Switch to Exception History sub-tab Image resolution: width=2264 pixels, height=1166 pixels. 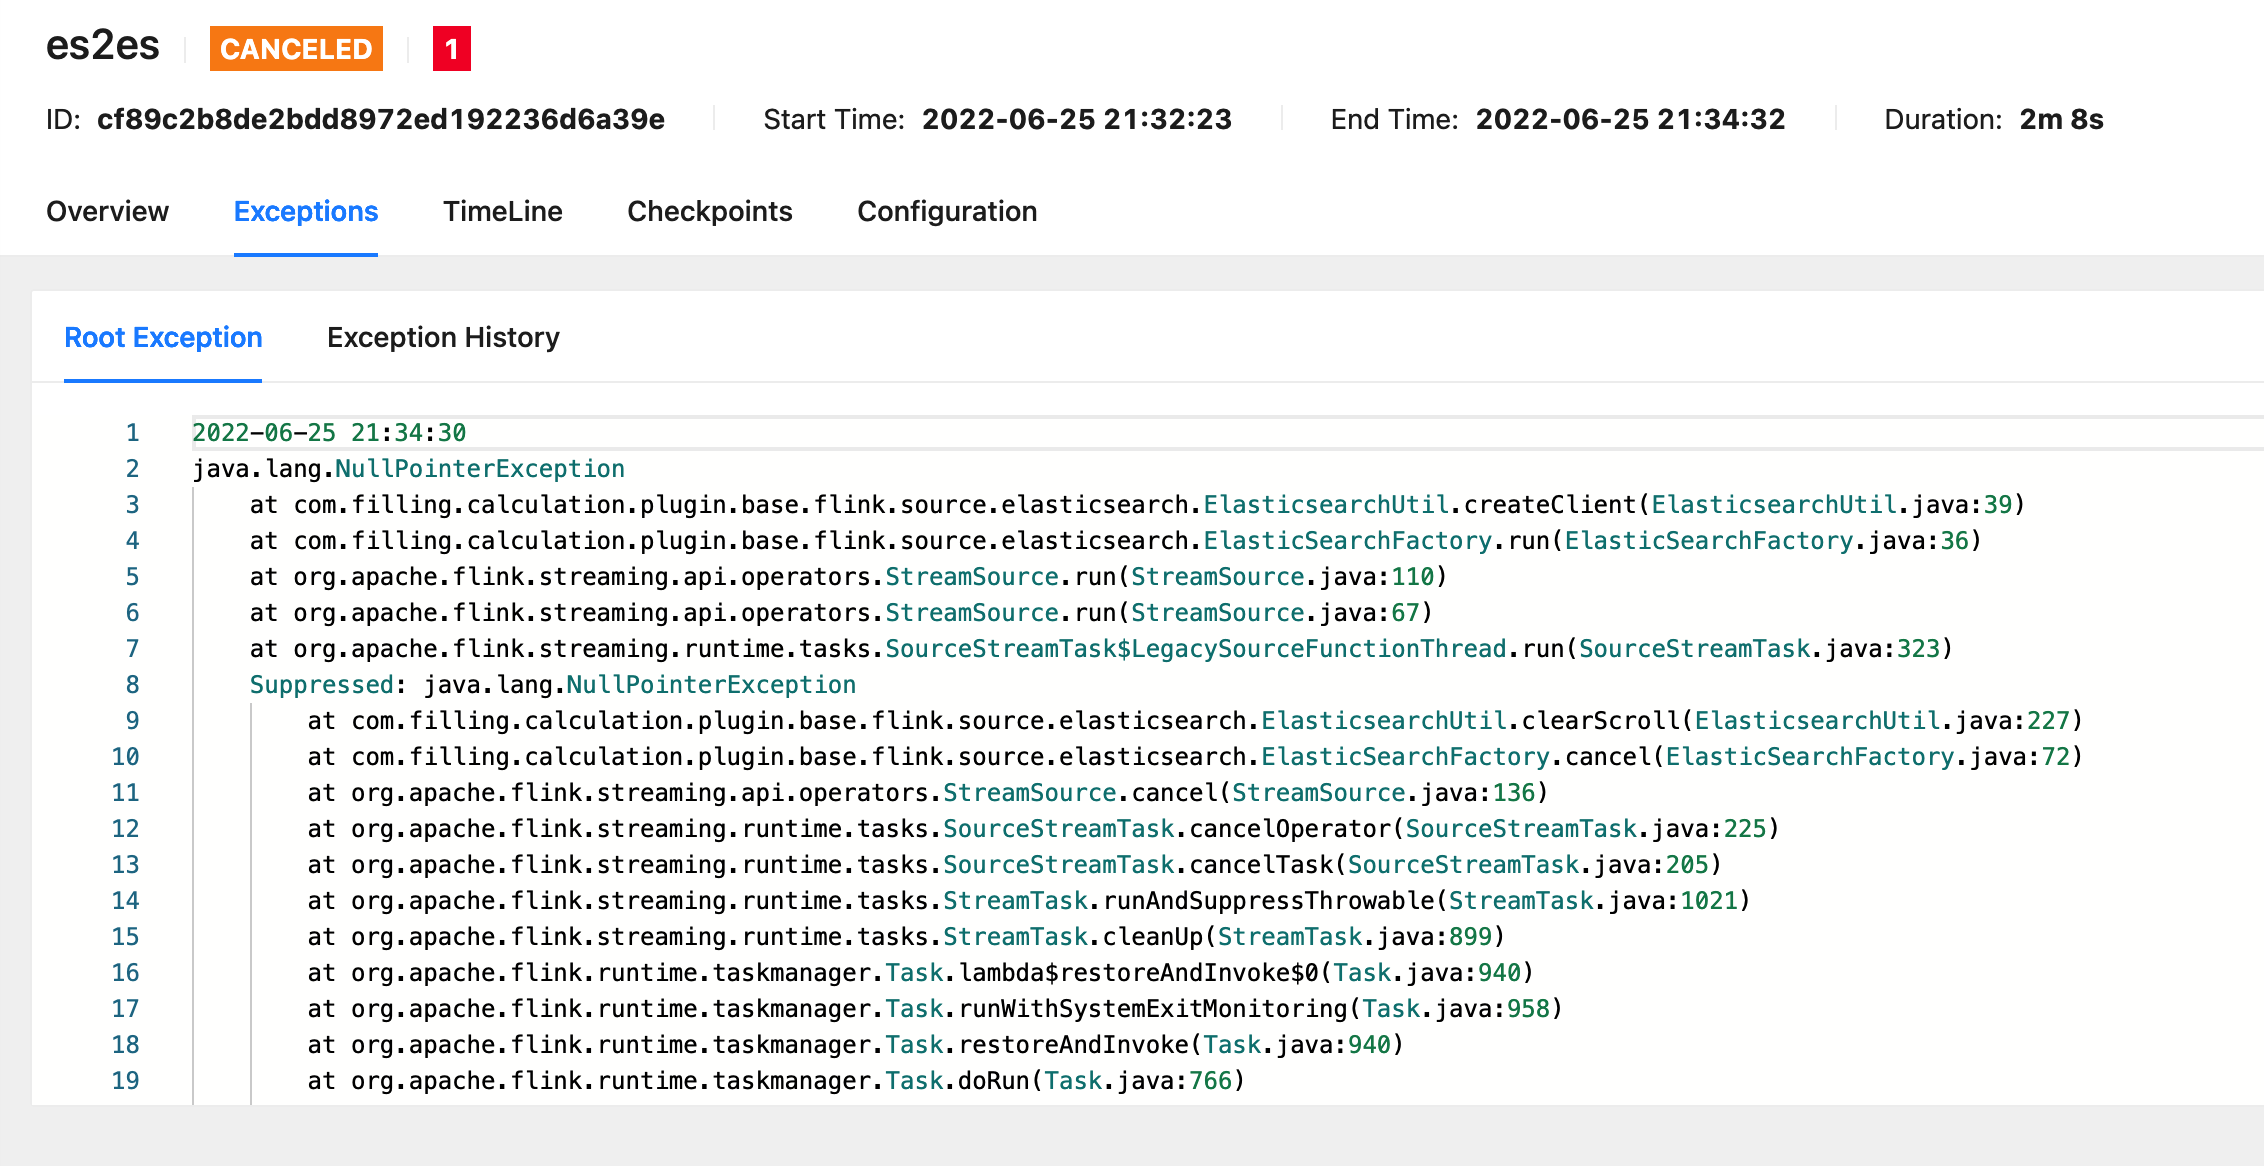click(443, 337)
